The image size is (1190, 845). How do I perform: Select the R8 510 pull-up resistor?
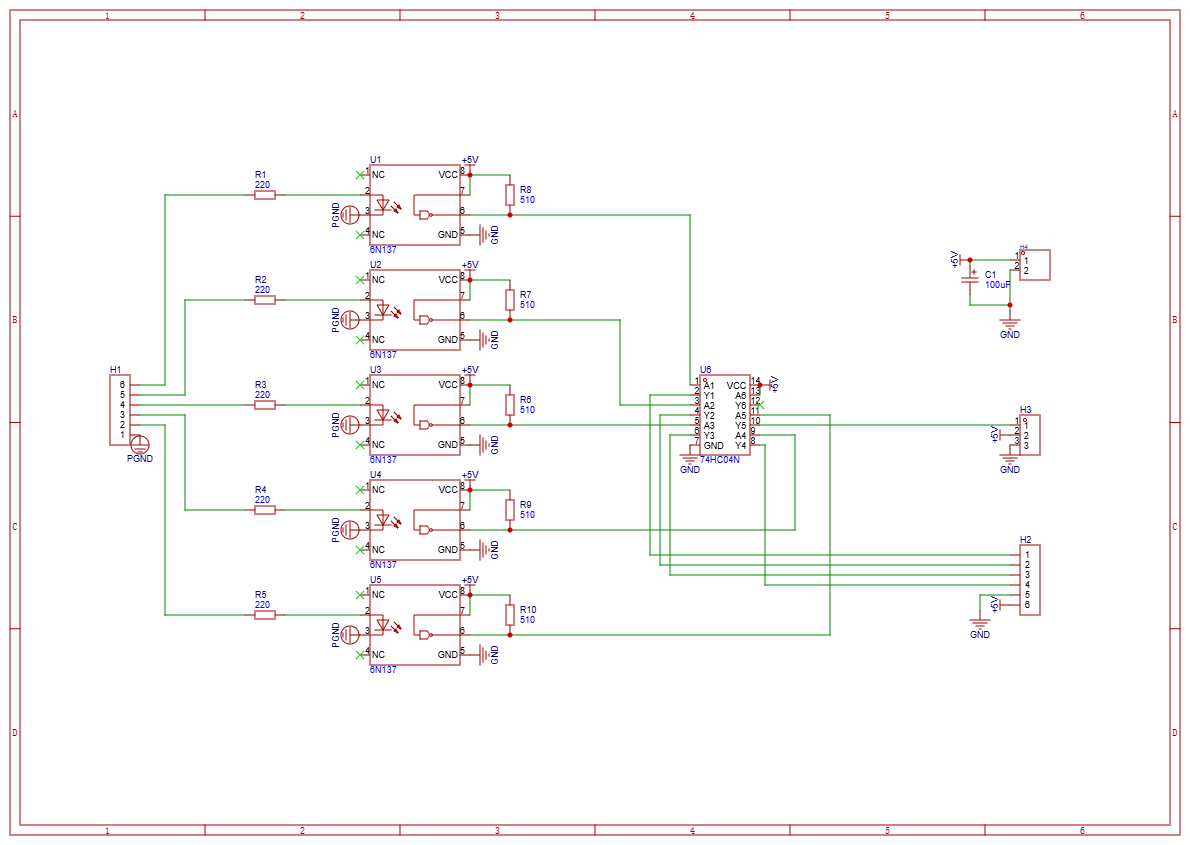[x=510, y=195]
